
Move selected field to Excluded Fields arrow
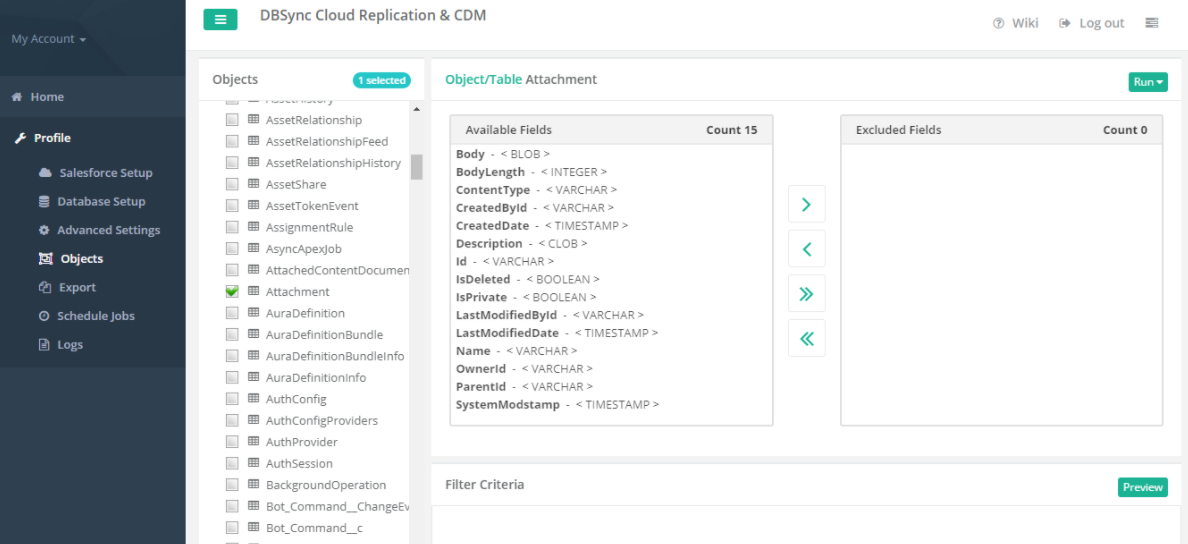point(806,206)
